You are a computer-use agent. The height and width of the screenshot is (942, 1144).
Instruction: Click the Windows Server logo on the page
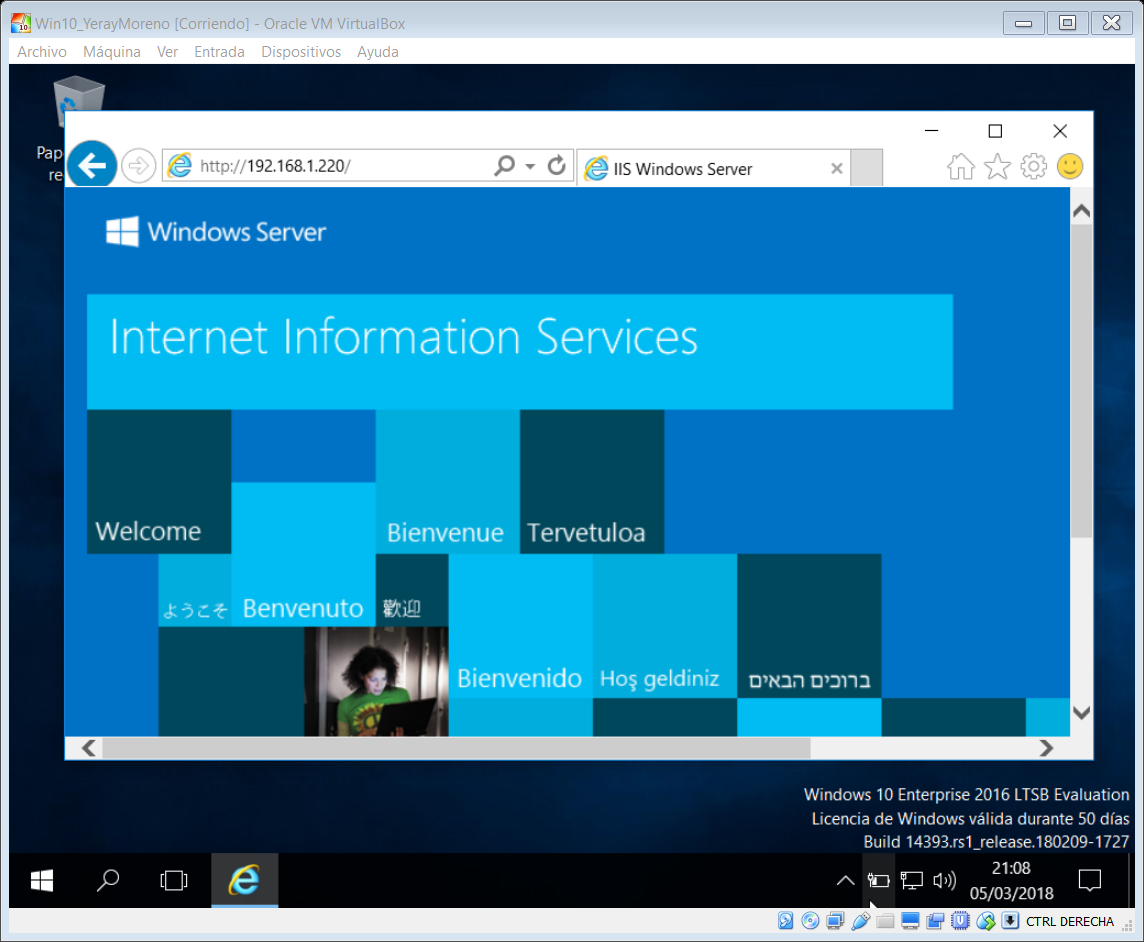(216, 232)
